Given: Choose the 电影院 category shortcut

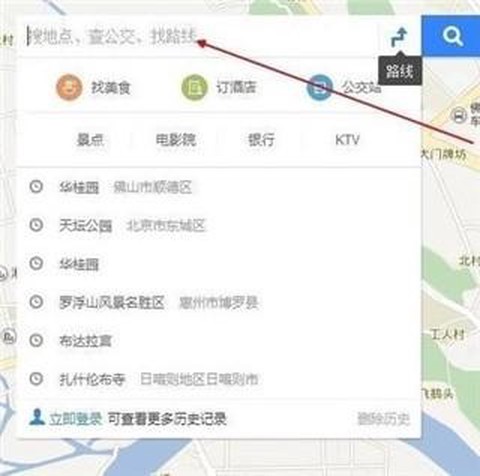Looking at the screenshot, I should [176, 140].
